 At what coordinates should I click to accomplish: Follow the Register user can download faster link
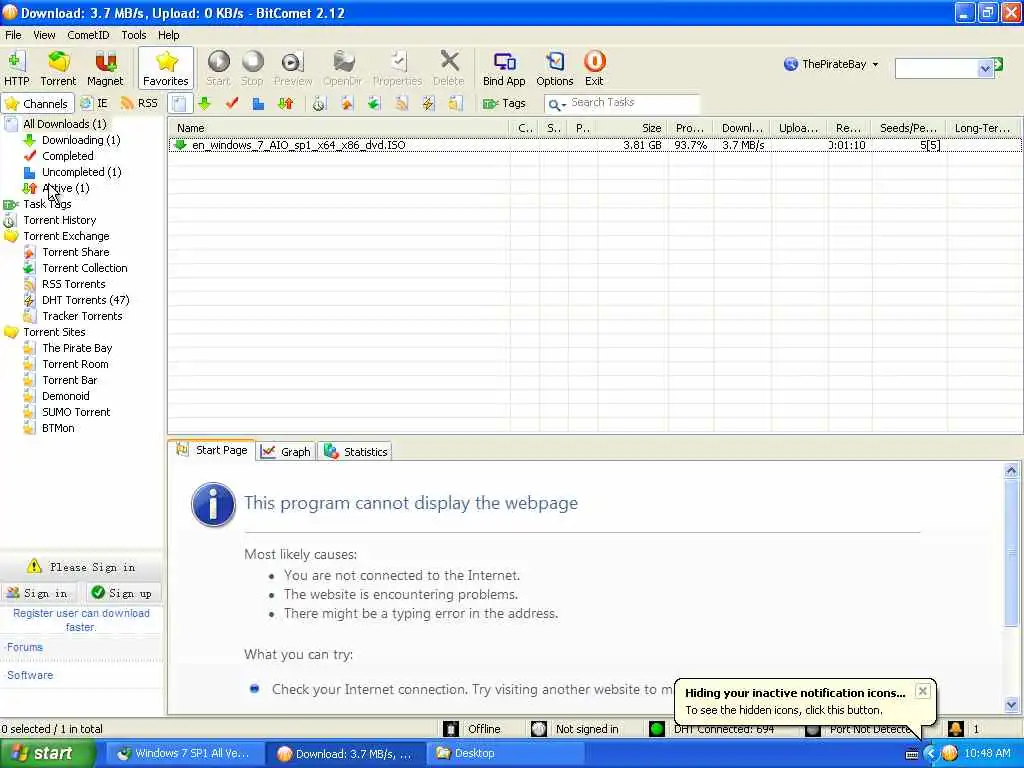(81, 620)
